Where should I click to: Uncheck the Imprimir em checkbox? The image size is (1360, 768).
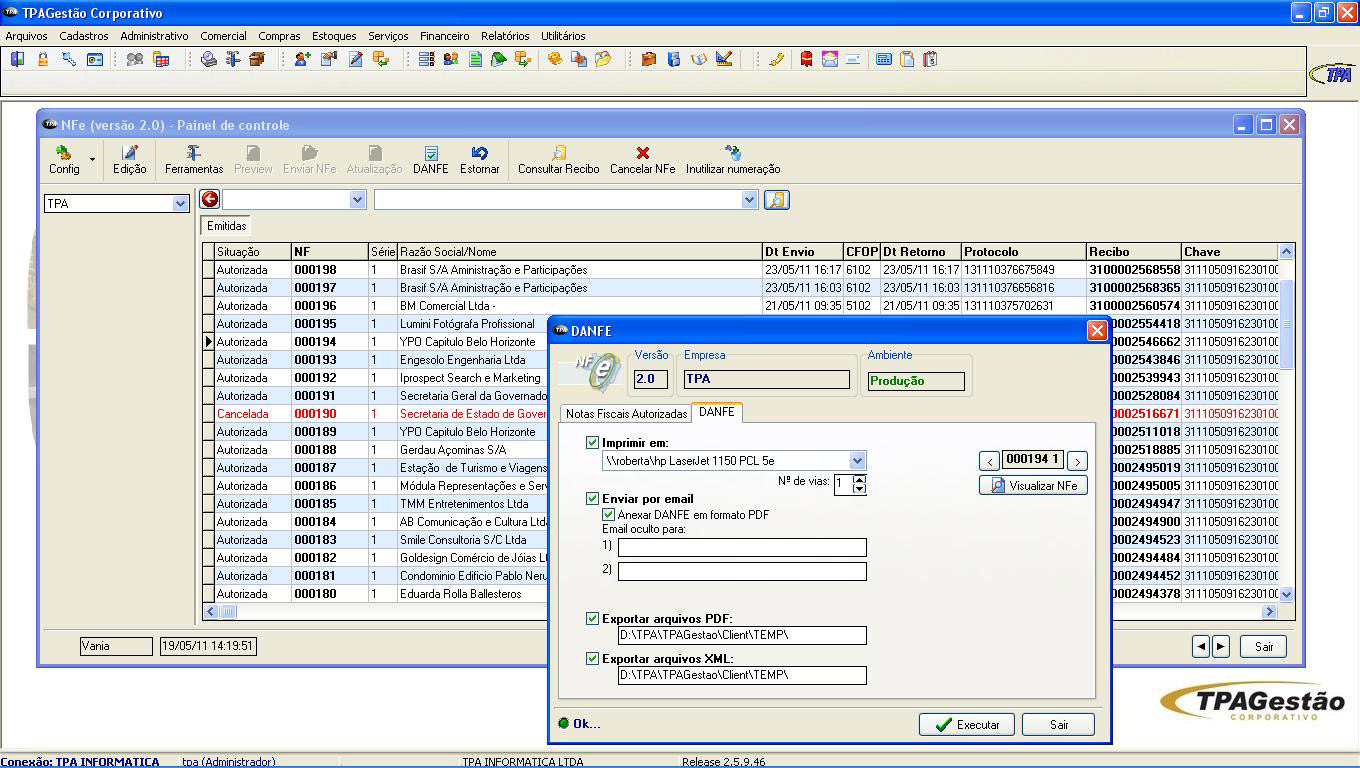click(593, 443)
